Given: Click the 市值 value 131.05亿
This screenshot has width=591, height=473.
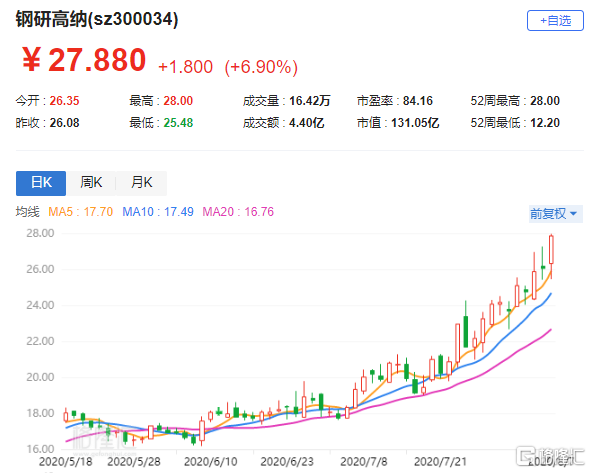Looking at the screenshot, I should pyautogui.click(x=415, y=123).
